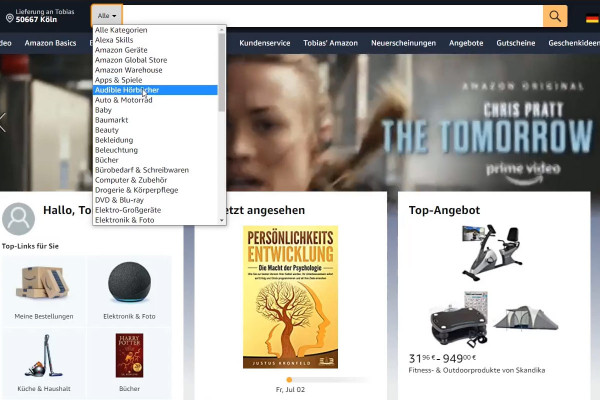The image size is (600, 400).
Task: Click scroll down arrow of category list
Action: coord(222,220)
